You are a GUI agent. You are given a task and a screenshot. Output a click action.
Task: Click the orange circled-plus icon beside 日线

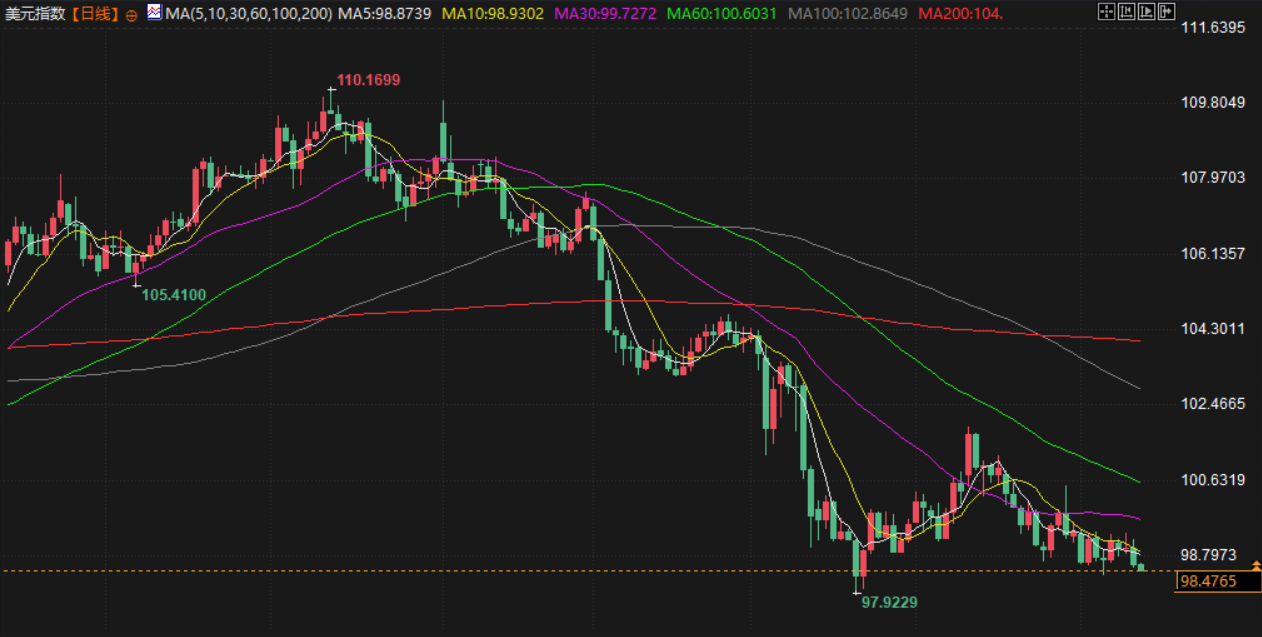pos(132,14)
